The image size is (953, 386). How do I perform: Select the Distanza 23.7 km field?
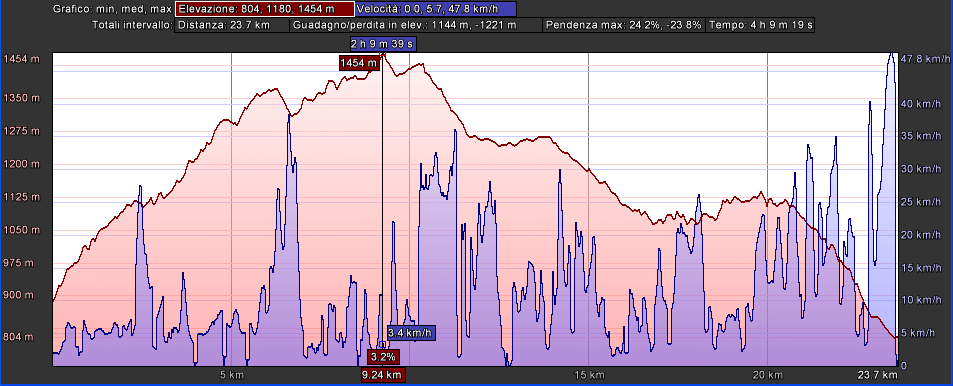click(x=232, y=26)
